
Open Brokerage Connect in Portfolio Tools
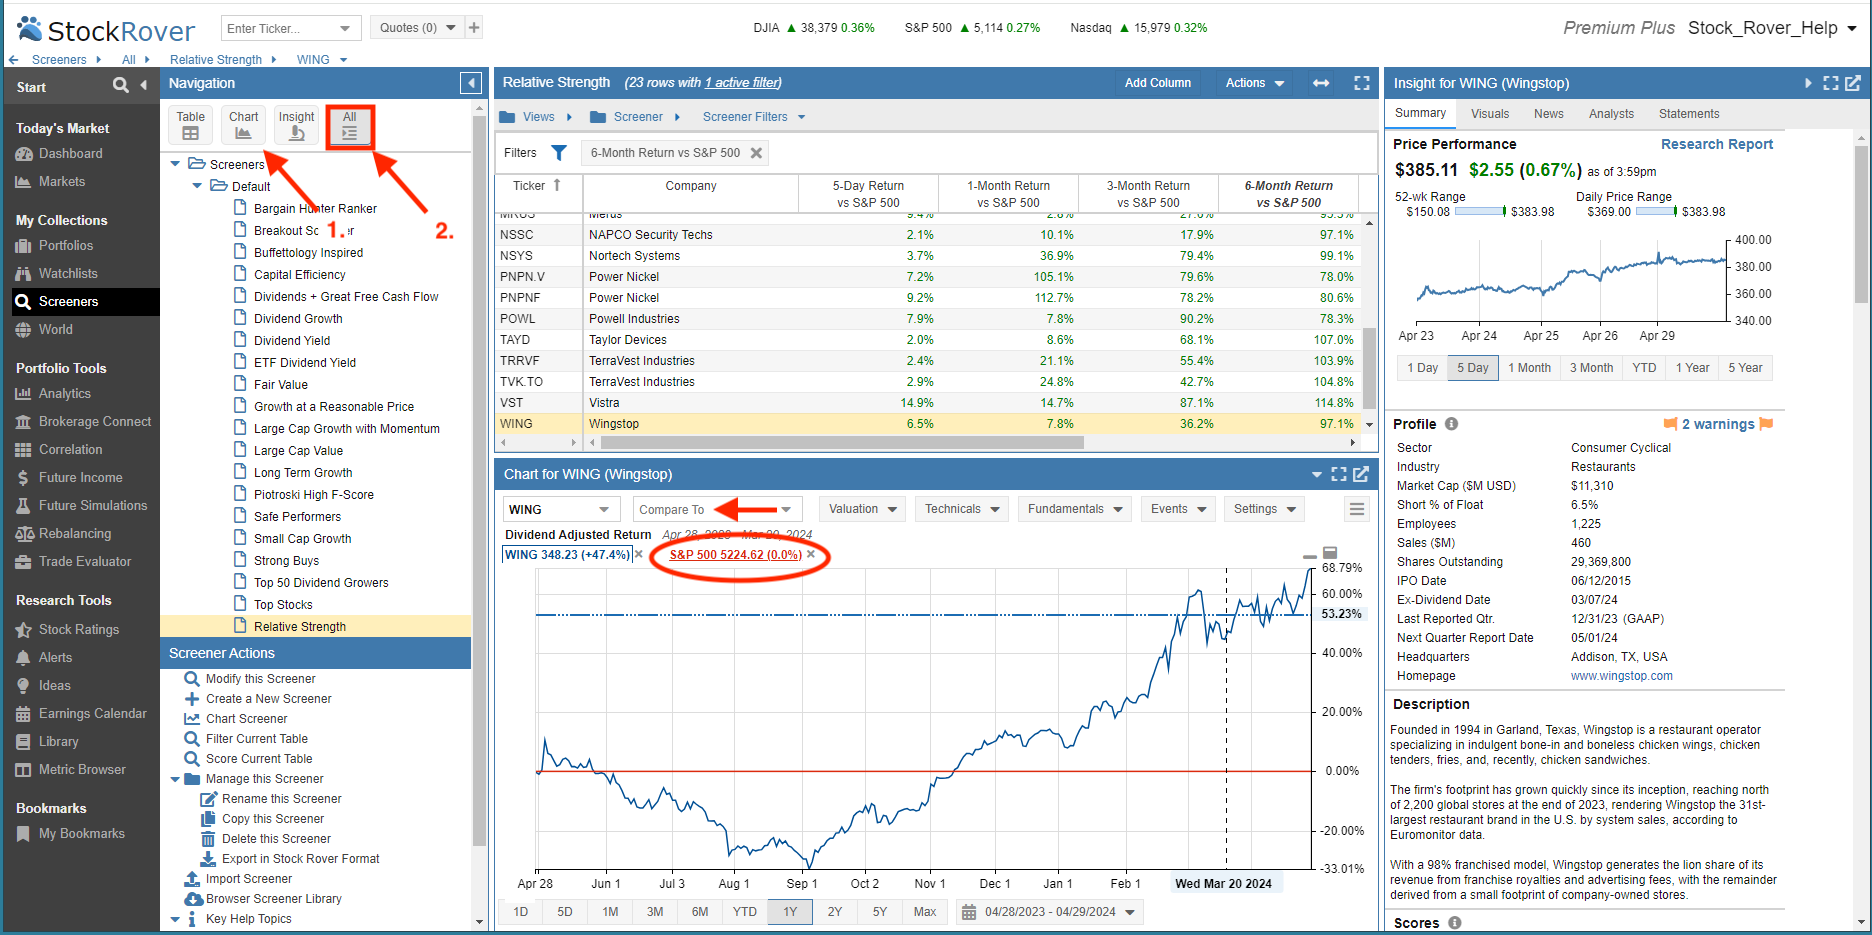(94, 422)
